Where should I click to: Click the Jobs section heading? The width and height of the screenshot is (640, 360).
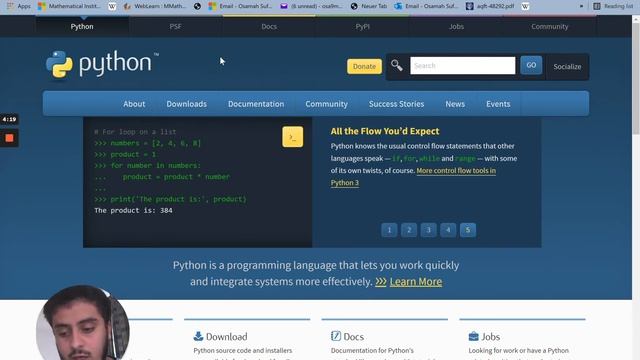click(491, 337)
